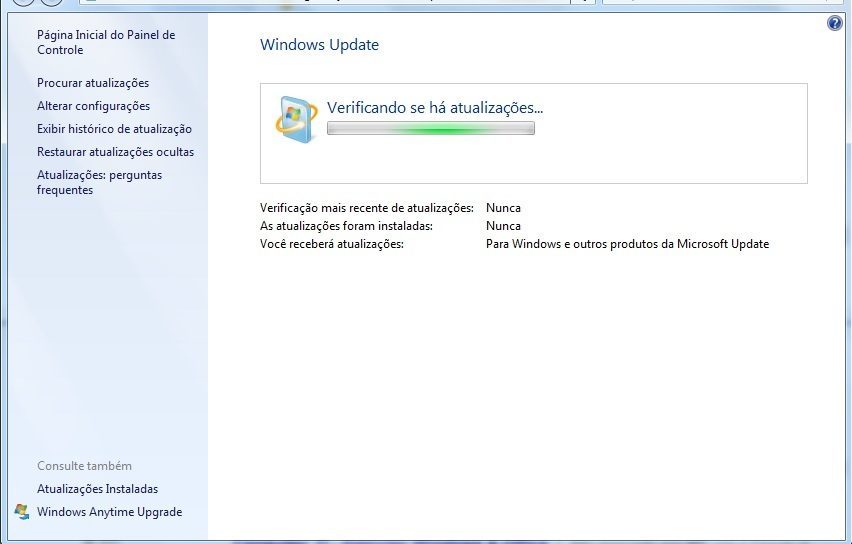Image resolution: width=852 pixels, height=544 pixels.
Task: Open Atualizações: perguntas frequentes
Action: pyautogui.click(x=99, y=183)
